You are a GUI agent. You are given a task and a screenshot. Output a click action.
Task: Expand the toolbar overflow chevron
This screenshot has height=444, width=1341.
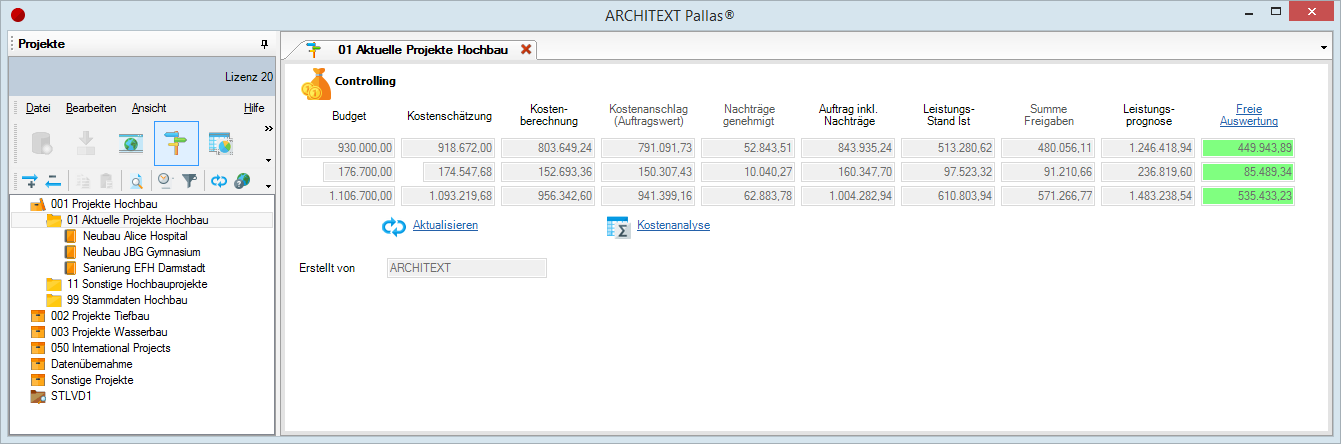pyautogui.click(x=268, y=128)
